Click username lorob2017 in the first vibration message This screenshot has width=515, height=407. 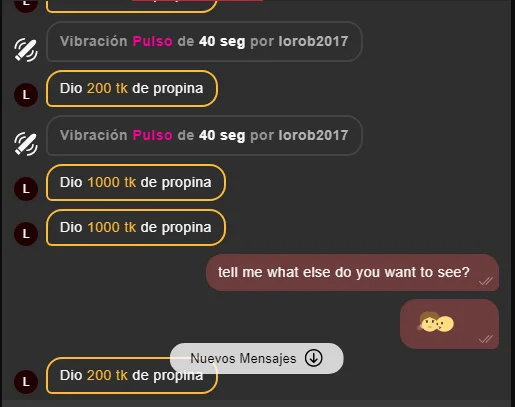[x=313, y=41]
